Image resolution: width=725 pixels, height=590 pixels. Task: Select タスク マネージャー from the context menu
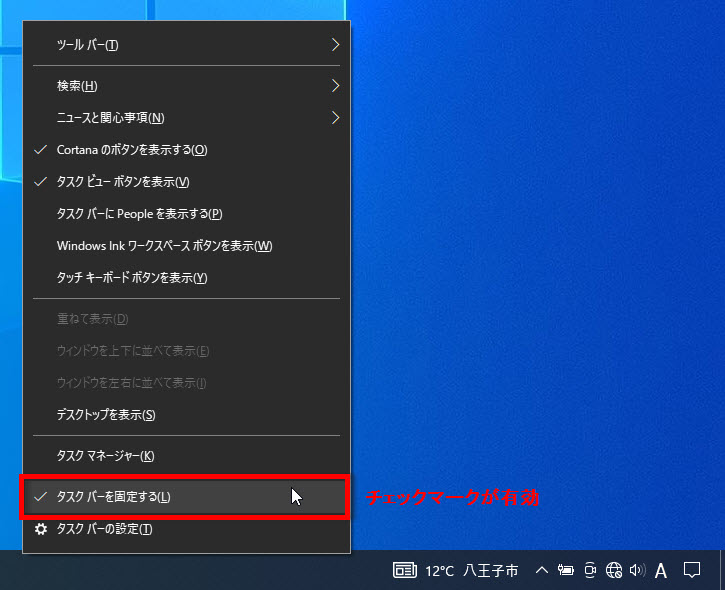pyautogui.click(x=106, y=456)
